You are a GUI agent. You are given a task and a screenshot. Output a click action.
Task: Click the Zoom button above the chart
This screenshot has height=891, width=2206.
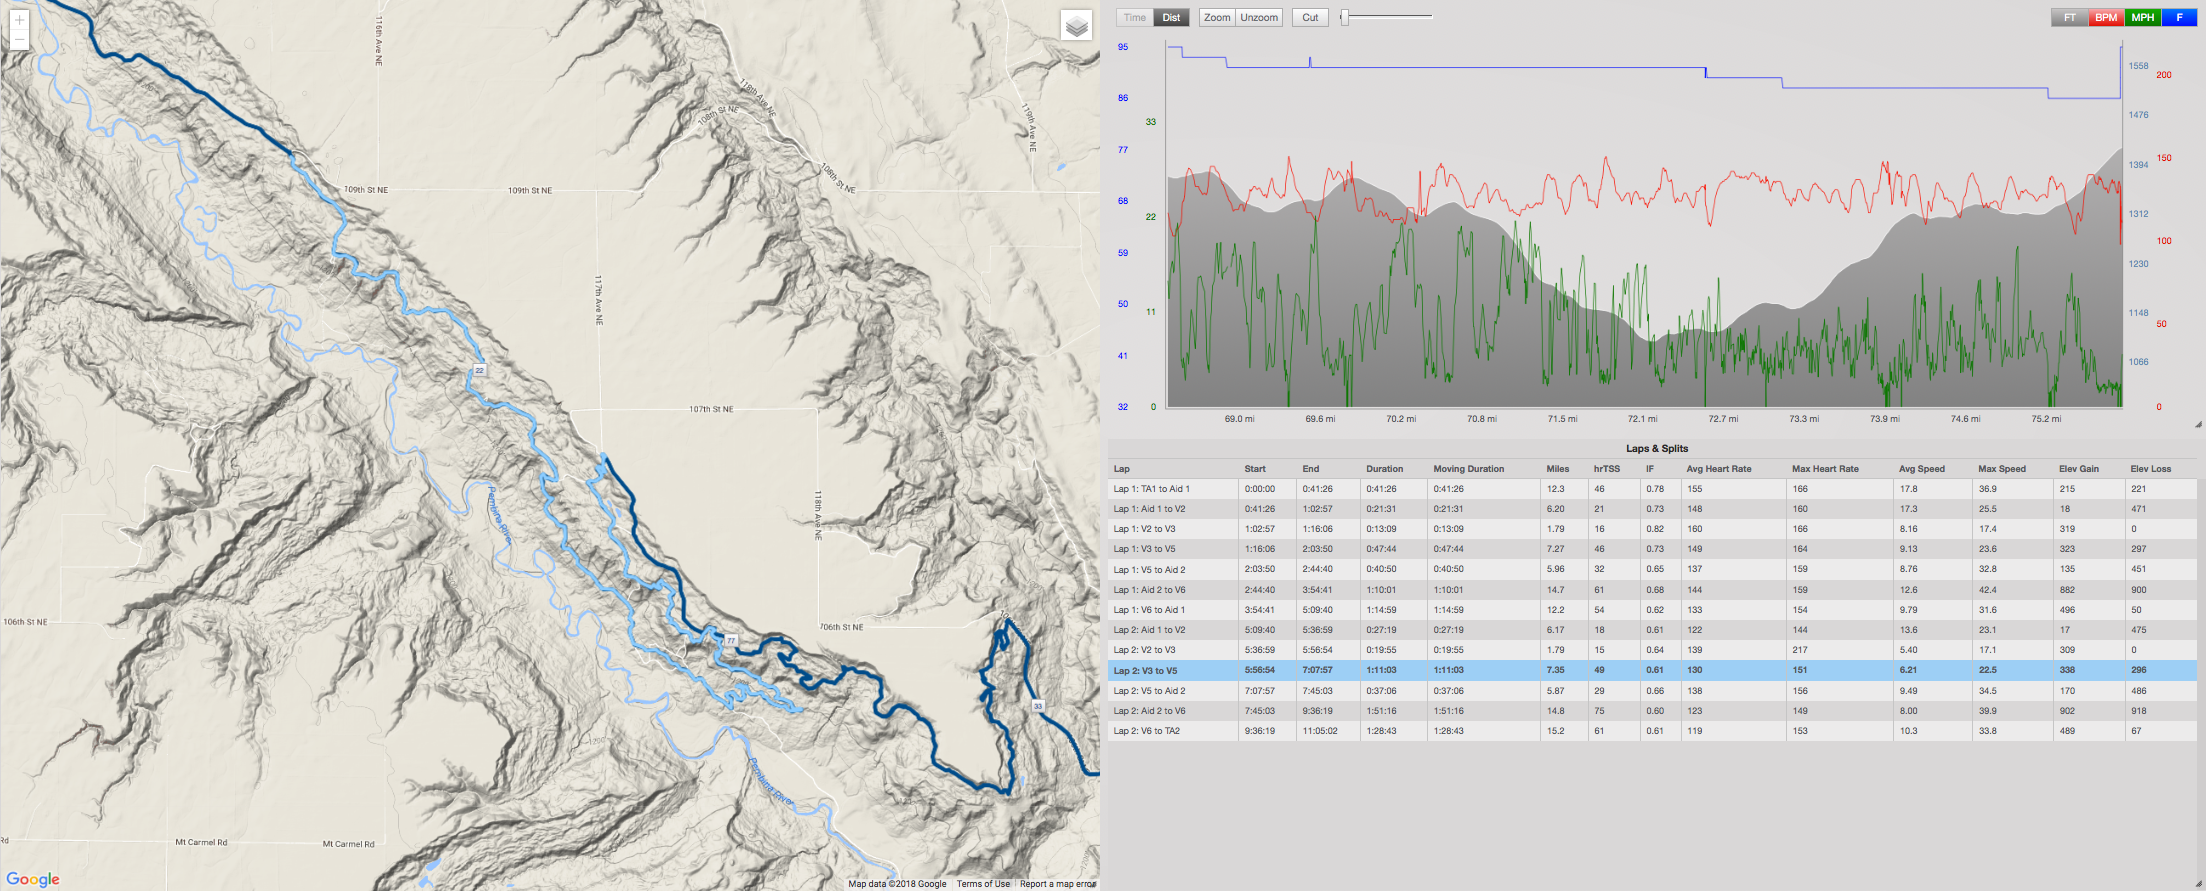1217,17
